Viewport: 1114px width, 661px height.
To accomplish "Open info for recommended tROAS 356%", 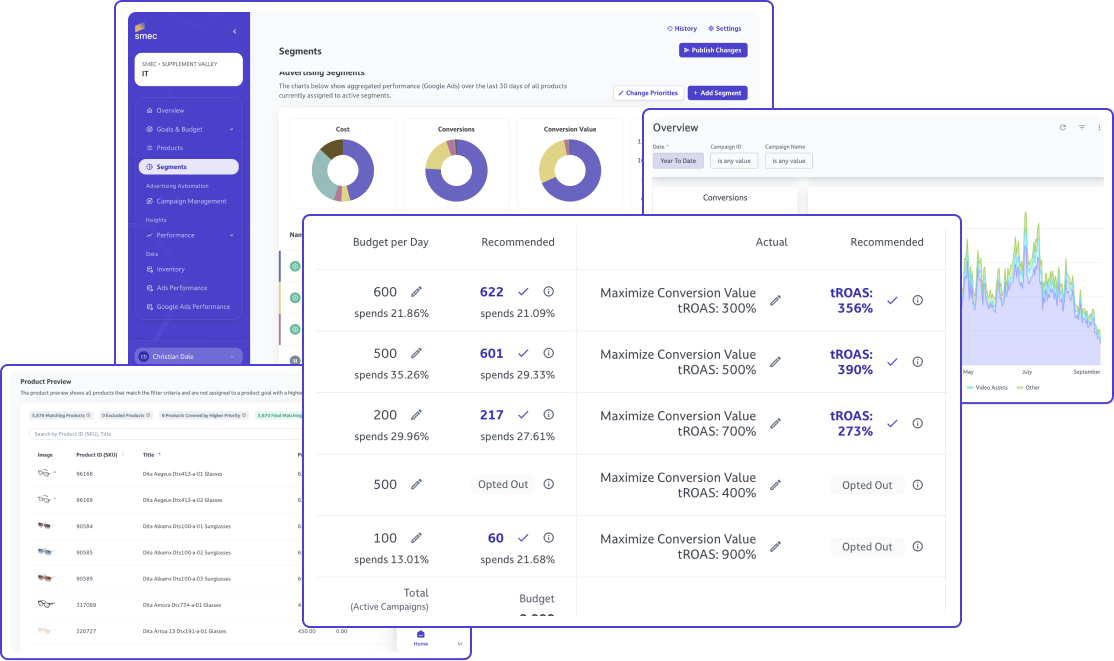I will [917, 300].
